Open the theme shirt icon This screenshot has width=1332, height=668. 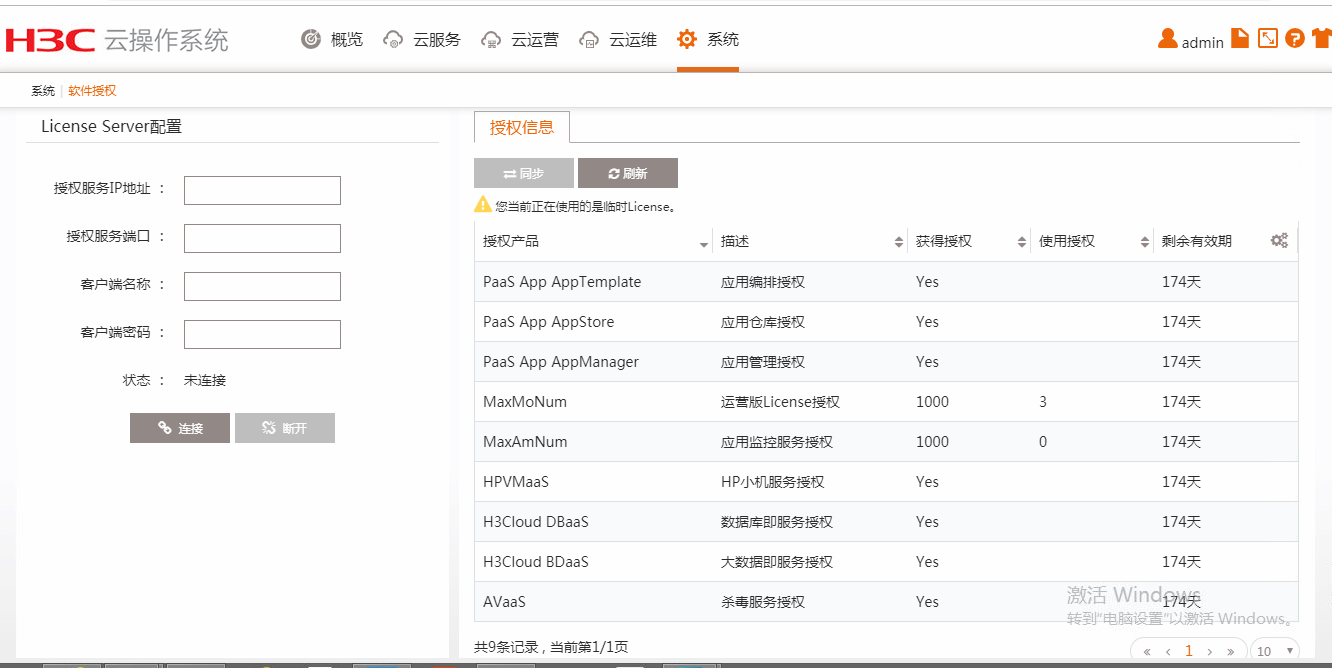click(1321, 38)
